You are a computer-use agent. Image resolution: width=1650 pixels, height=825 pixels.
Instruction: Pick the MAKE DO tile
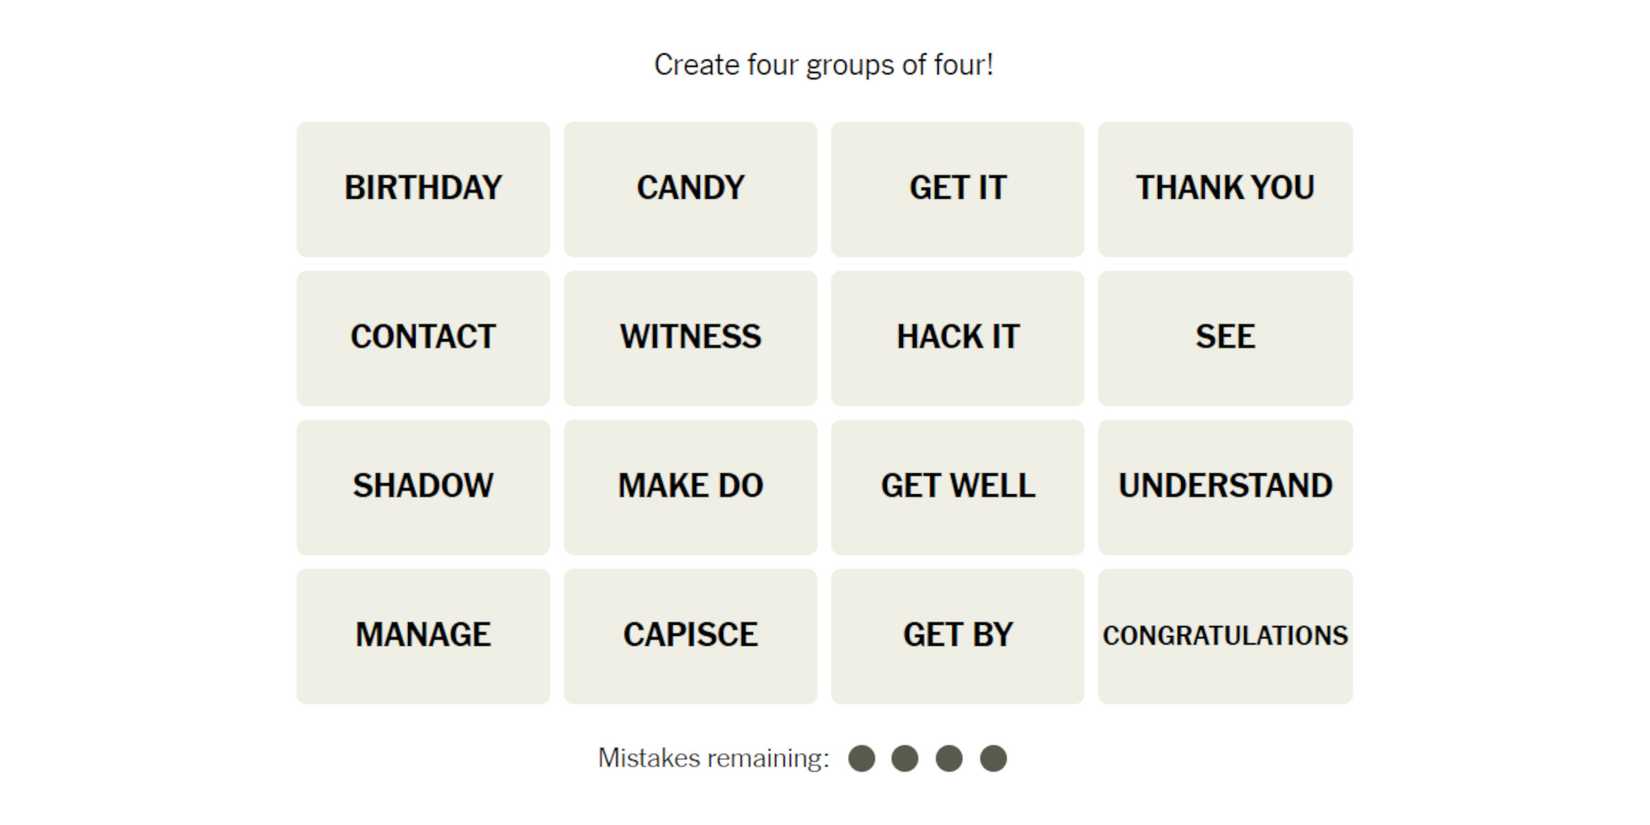coord(690,487)
